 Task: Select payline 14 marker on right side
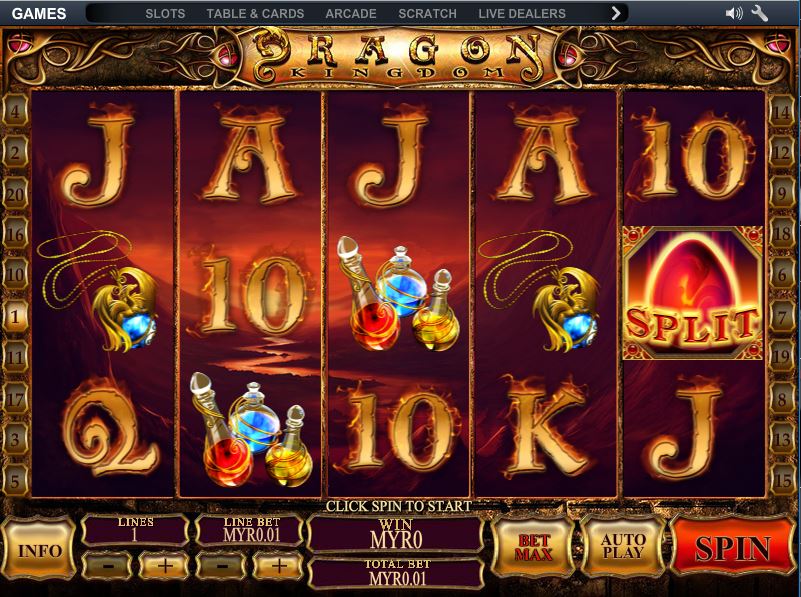(782, 111)
